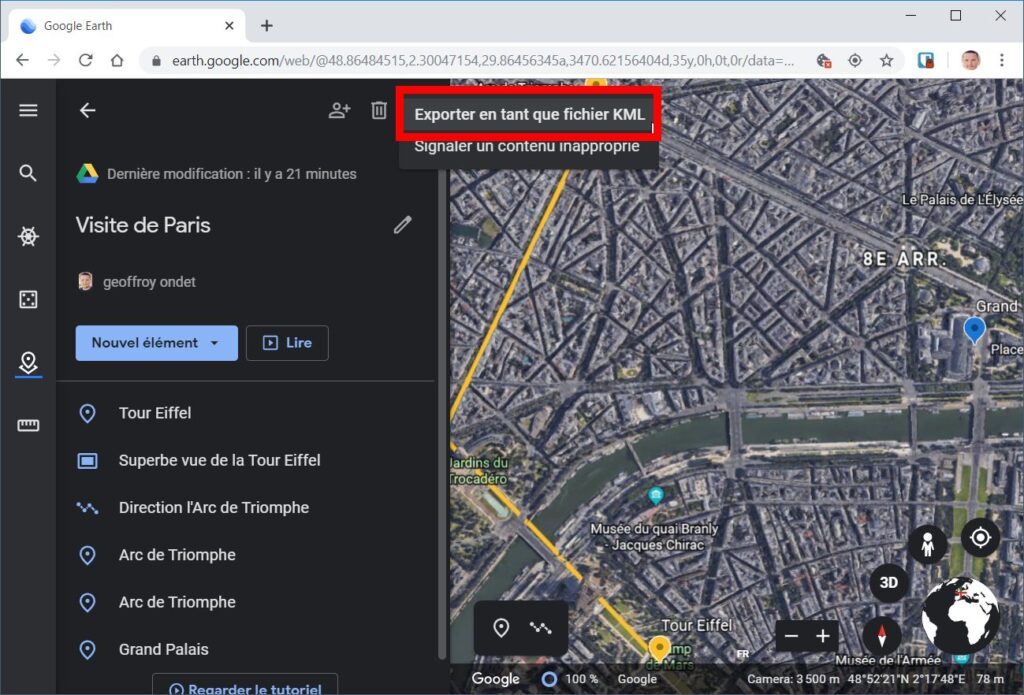
Task: Open the search tool in sidebar
Action: (28, 173)
